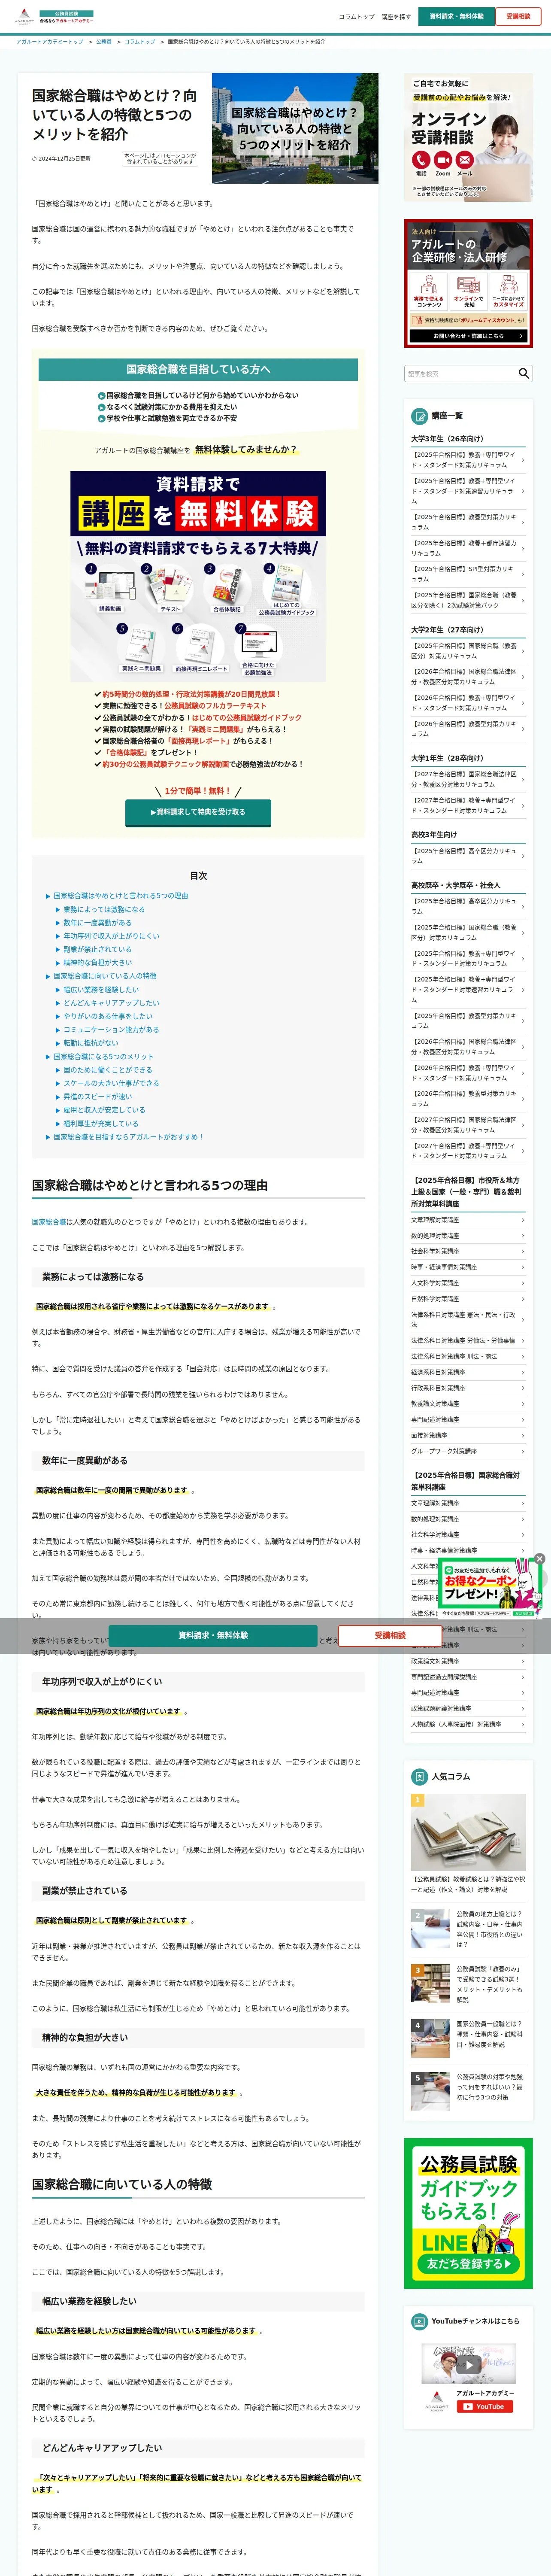Image resolution: width=551 pixels, height=2576 pixels.
Task: Jump to 精神的な負担が大きい in contents
Action: coord(97,963)
